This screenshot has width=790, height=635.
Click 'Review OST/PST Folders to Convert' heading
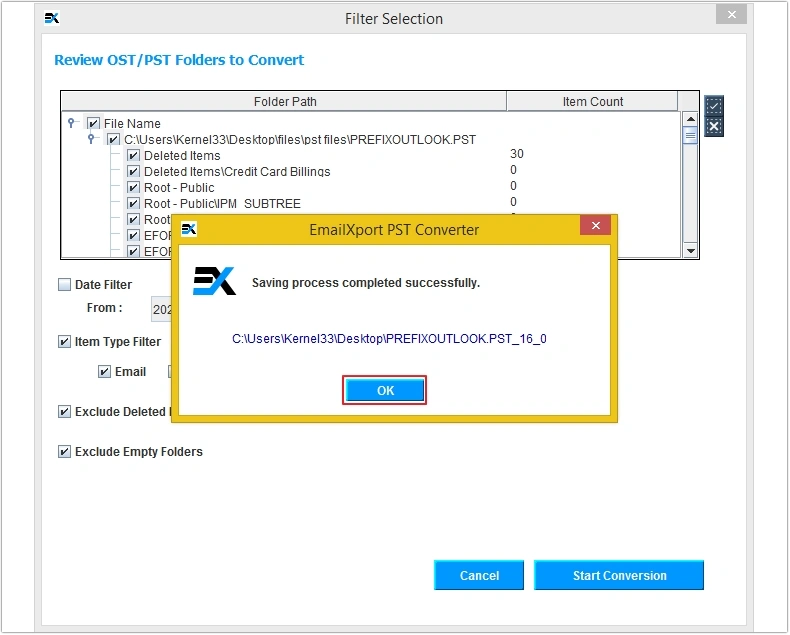pos(179,60)
